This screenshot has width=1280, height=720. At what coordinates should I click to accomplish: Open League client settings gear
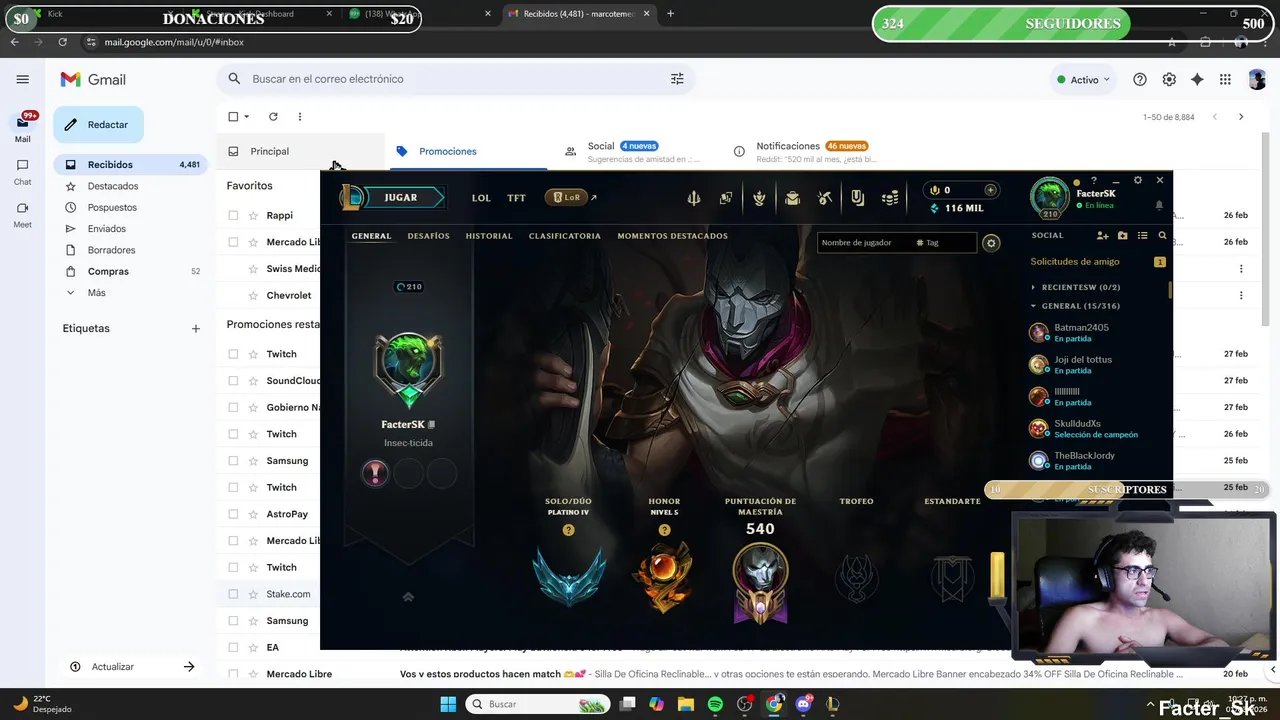click(1138, 180)
